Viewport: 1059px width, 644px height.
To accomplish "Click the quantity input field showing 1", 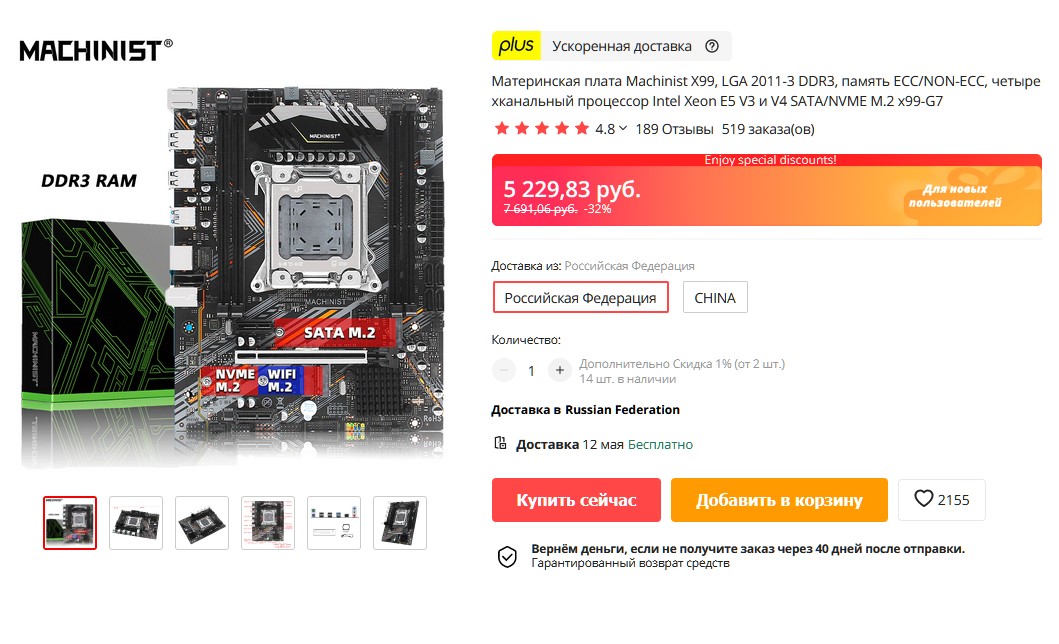I will (532, 371).
